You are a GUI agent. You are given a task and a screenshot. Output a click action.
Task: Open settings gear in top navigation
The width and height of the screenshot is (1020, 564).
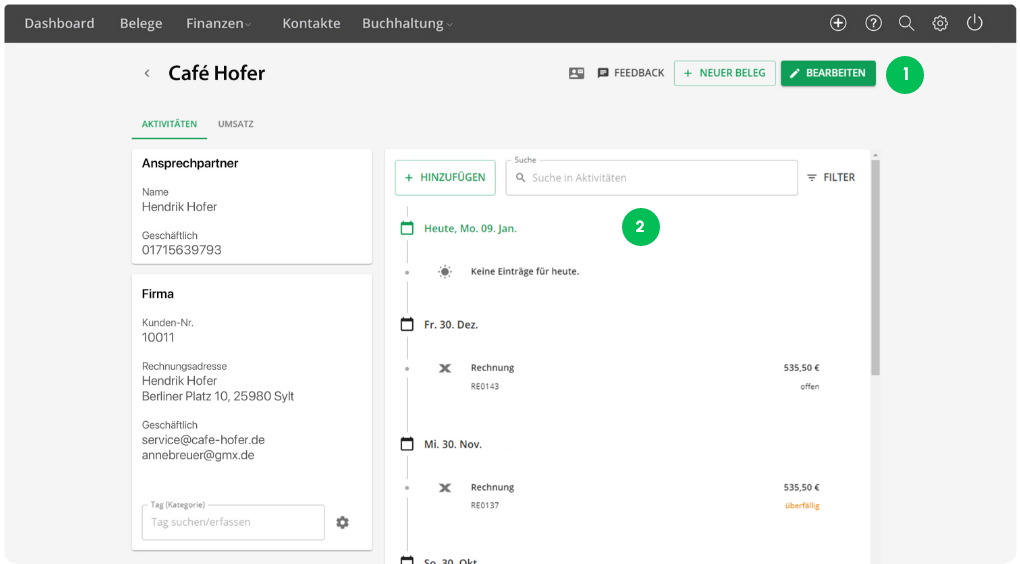click(x=940, y=23)
